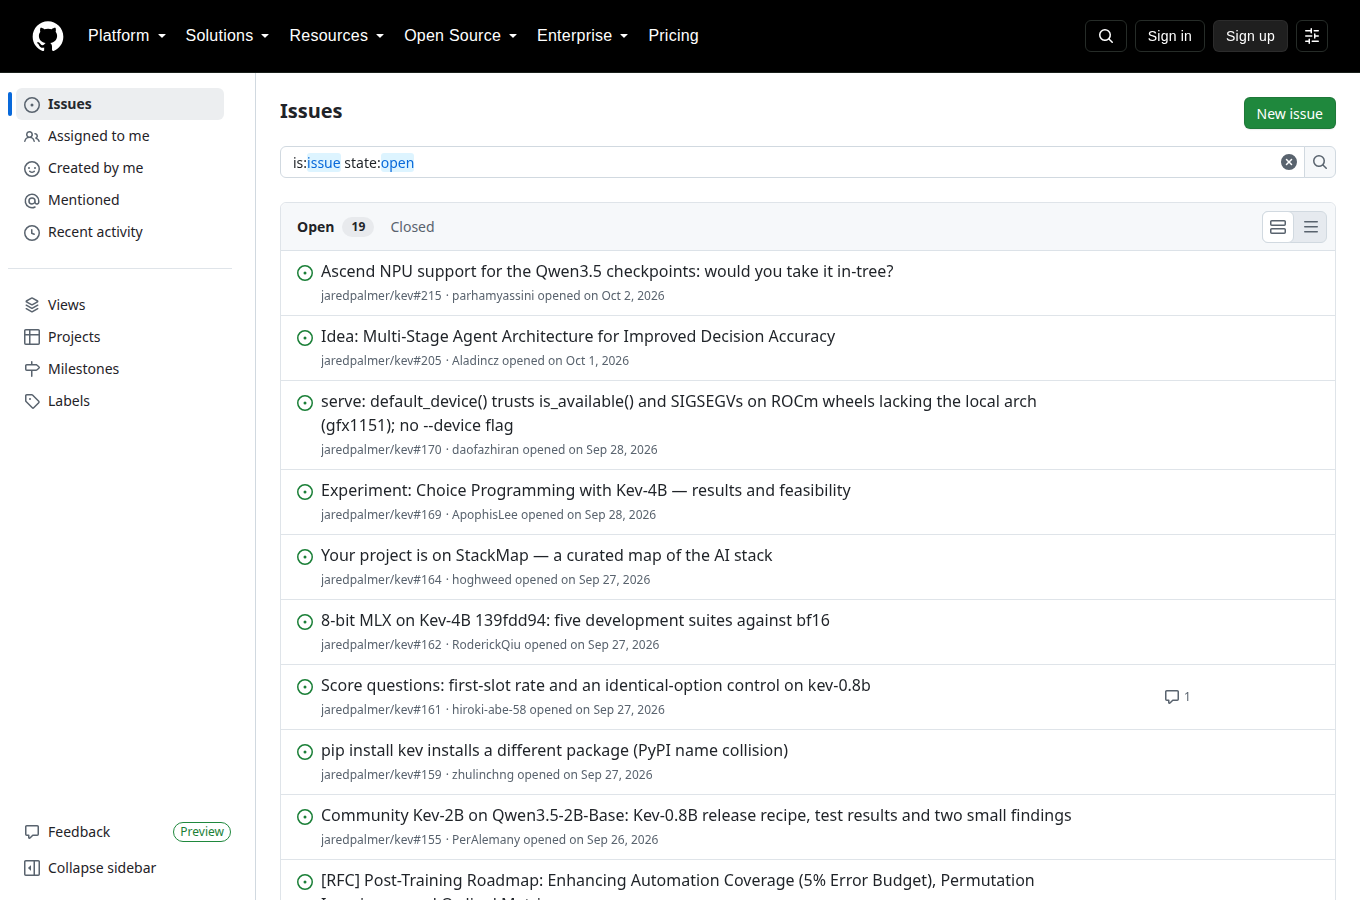Screen dimensions: 1360x900
Task: Expand the Resources menu
Action: point(337,36)
